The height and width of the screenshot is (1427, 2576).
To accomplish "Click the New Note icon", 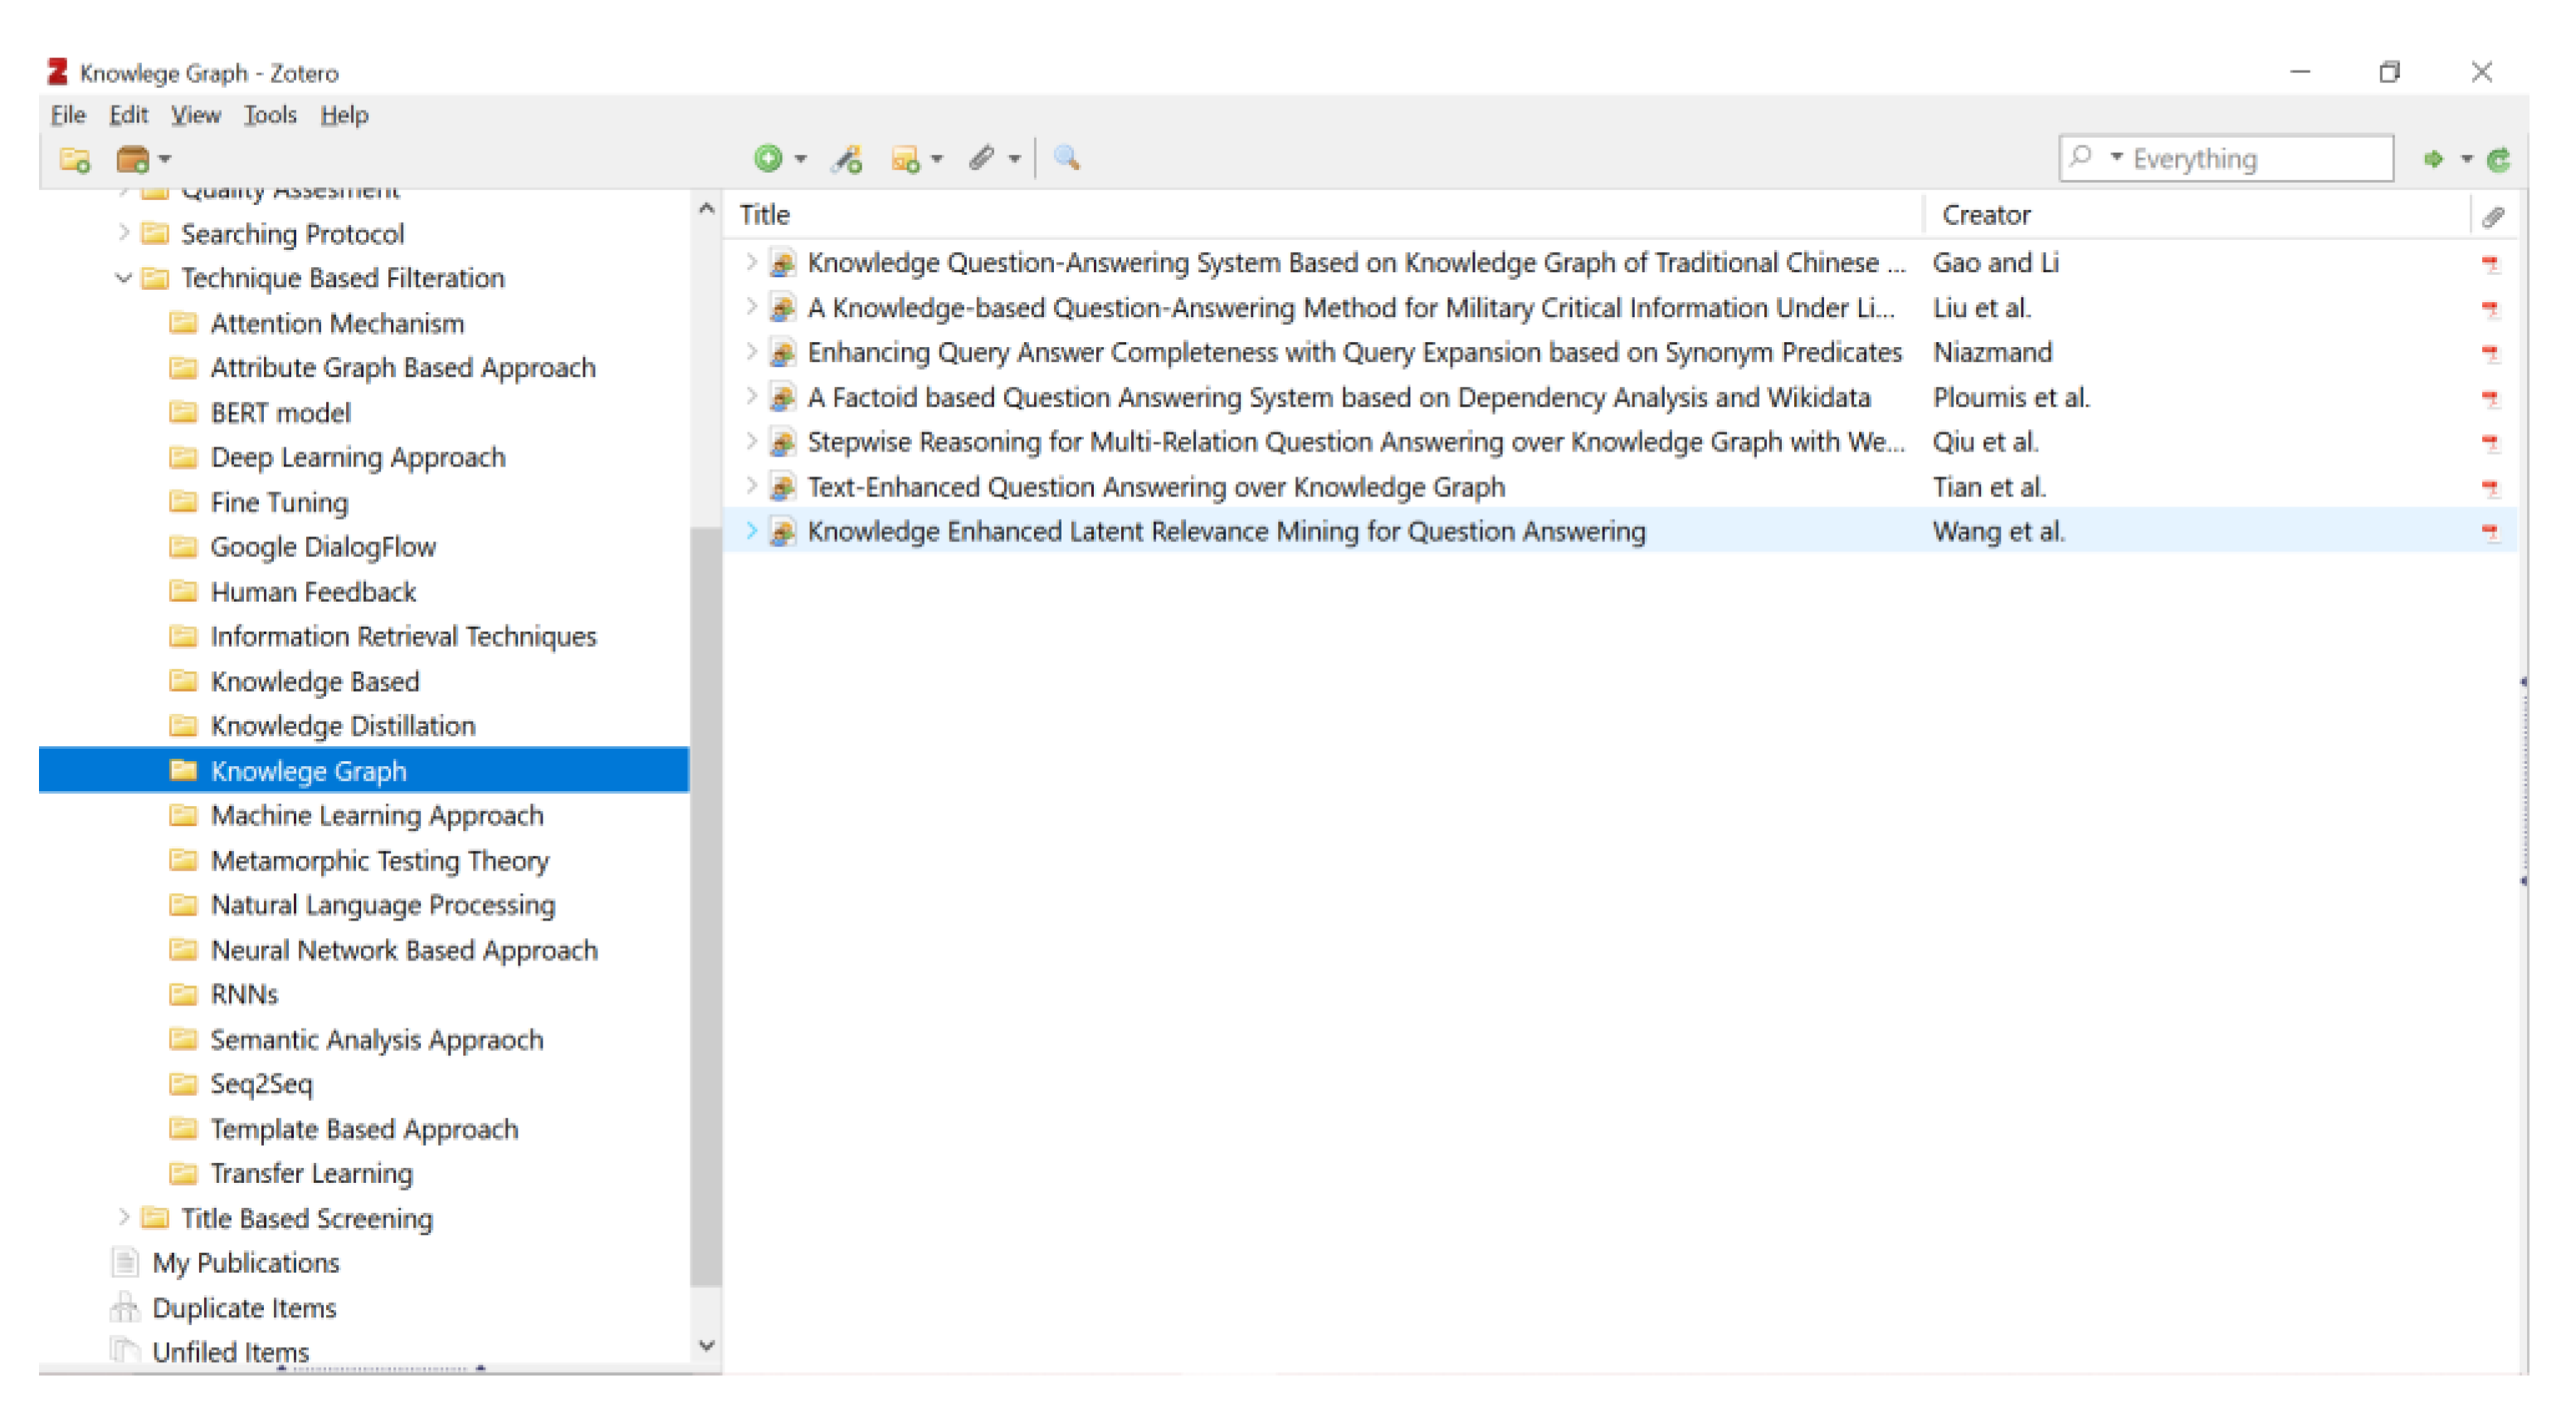I will (x=905, y=159).
